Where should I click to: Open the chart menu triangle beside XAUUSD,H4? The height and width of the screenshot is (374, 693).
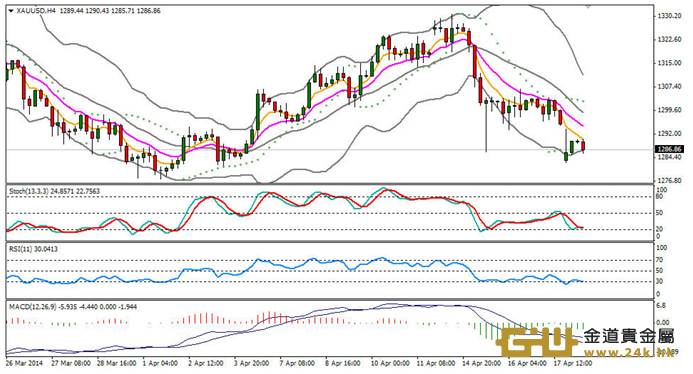11,11
